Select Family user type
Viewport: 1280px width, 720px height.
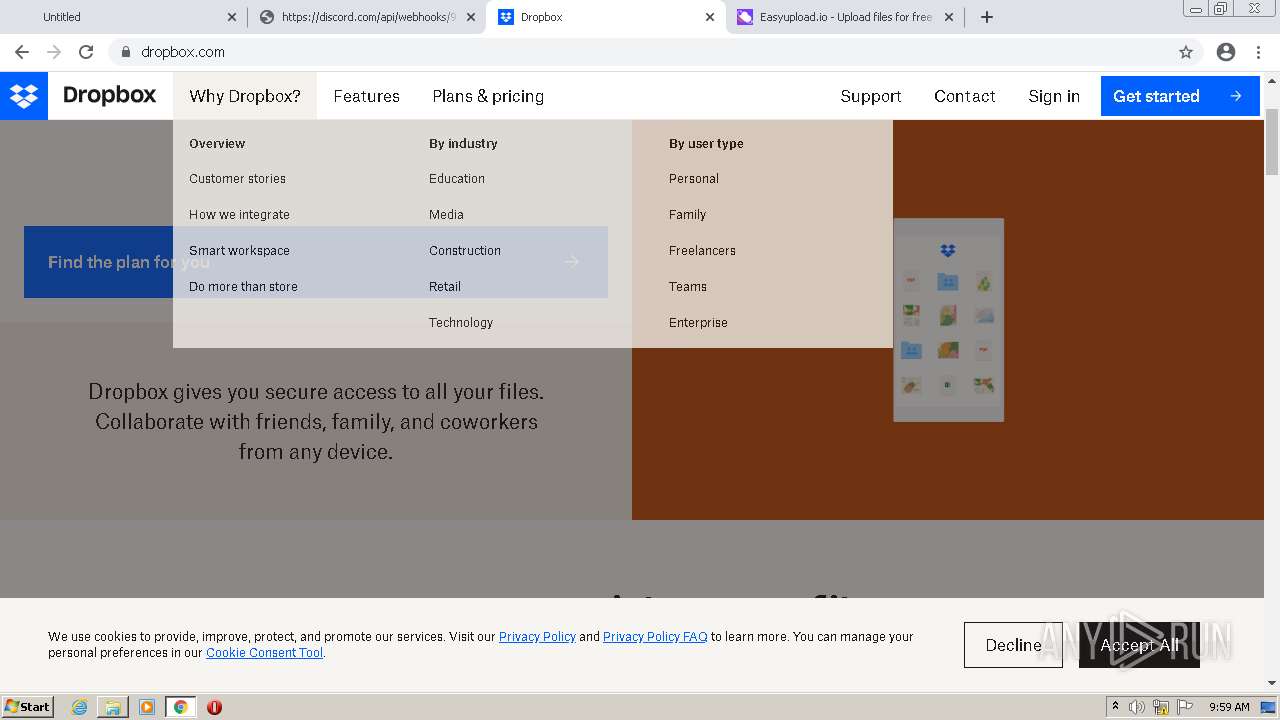tap(688, 214)
